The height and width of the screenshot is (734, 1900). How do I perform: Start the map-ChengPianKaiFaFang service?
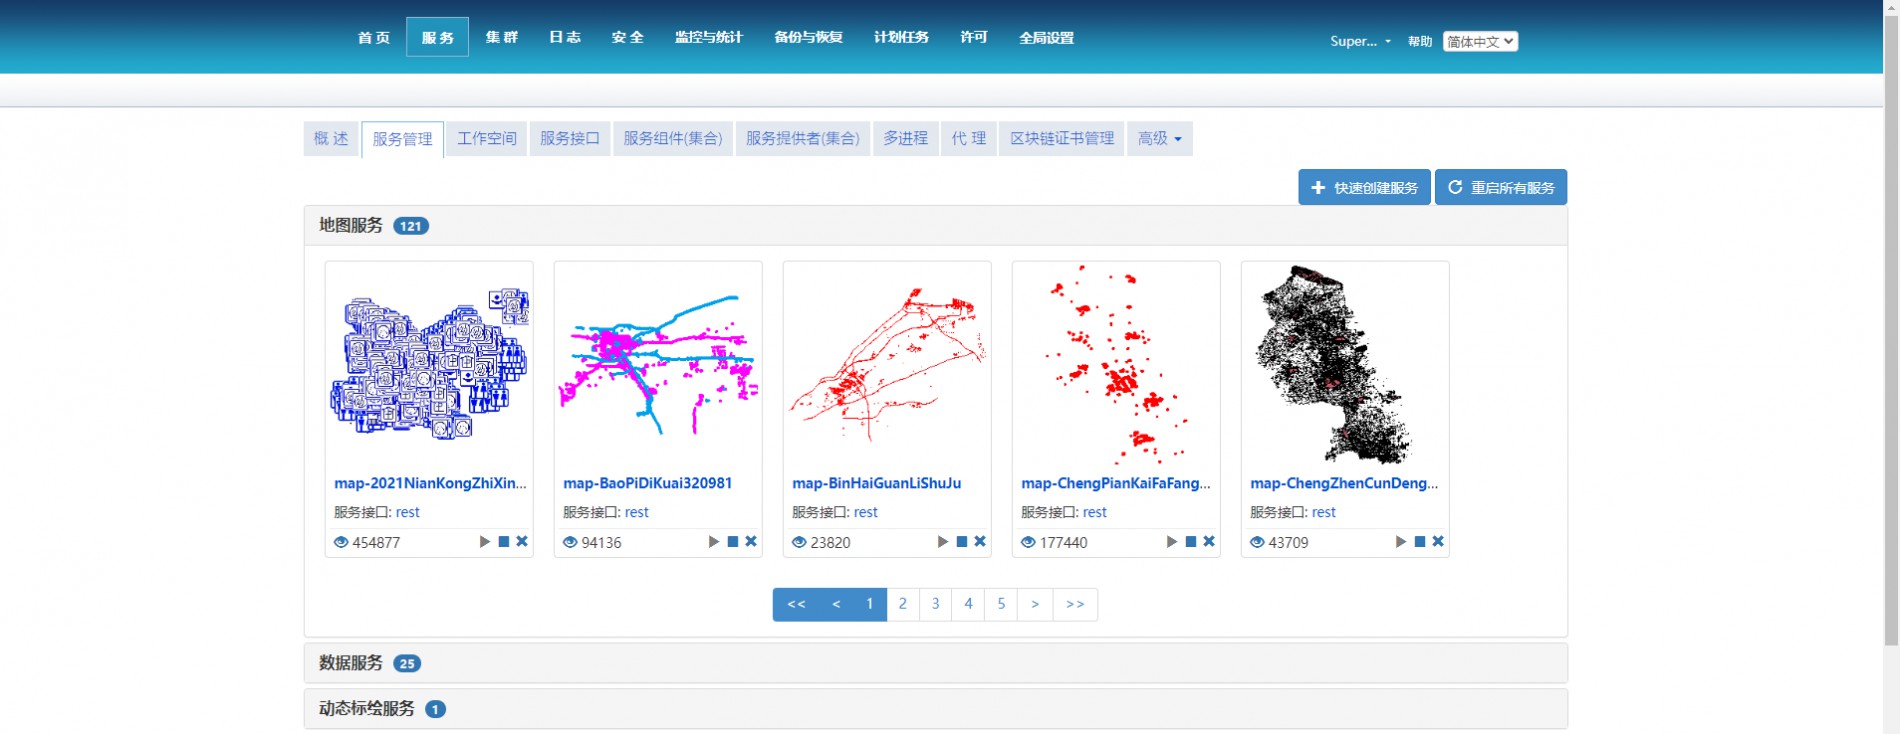[x=1172, y=542]
